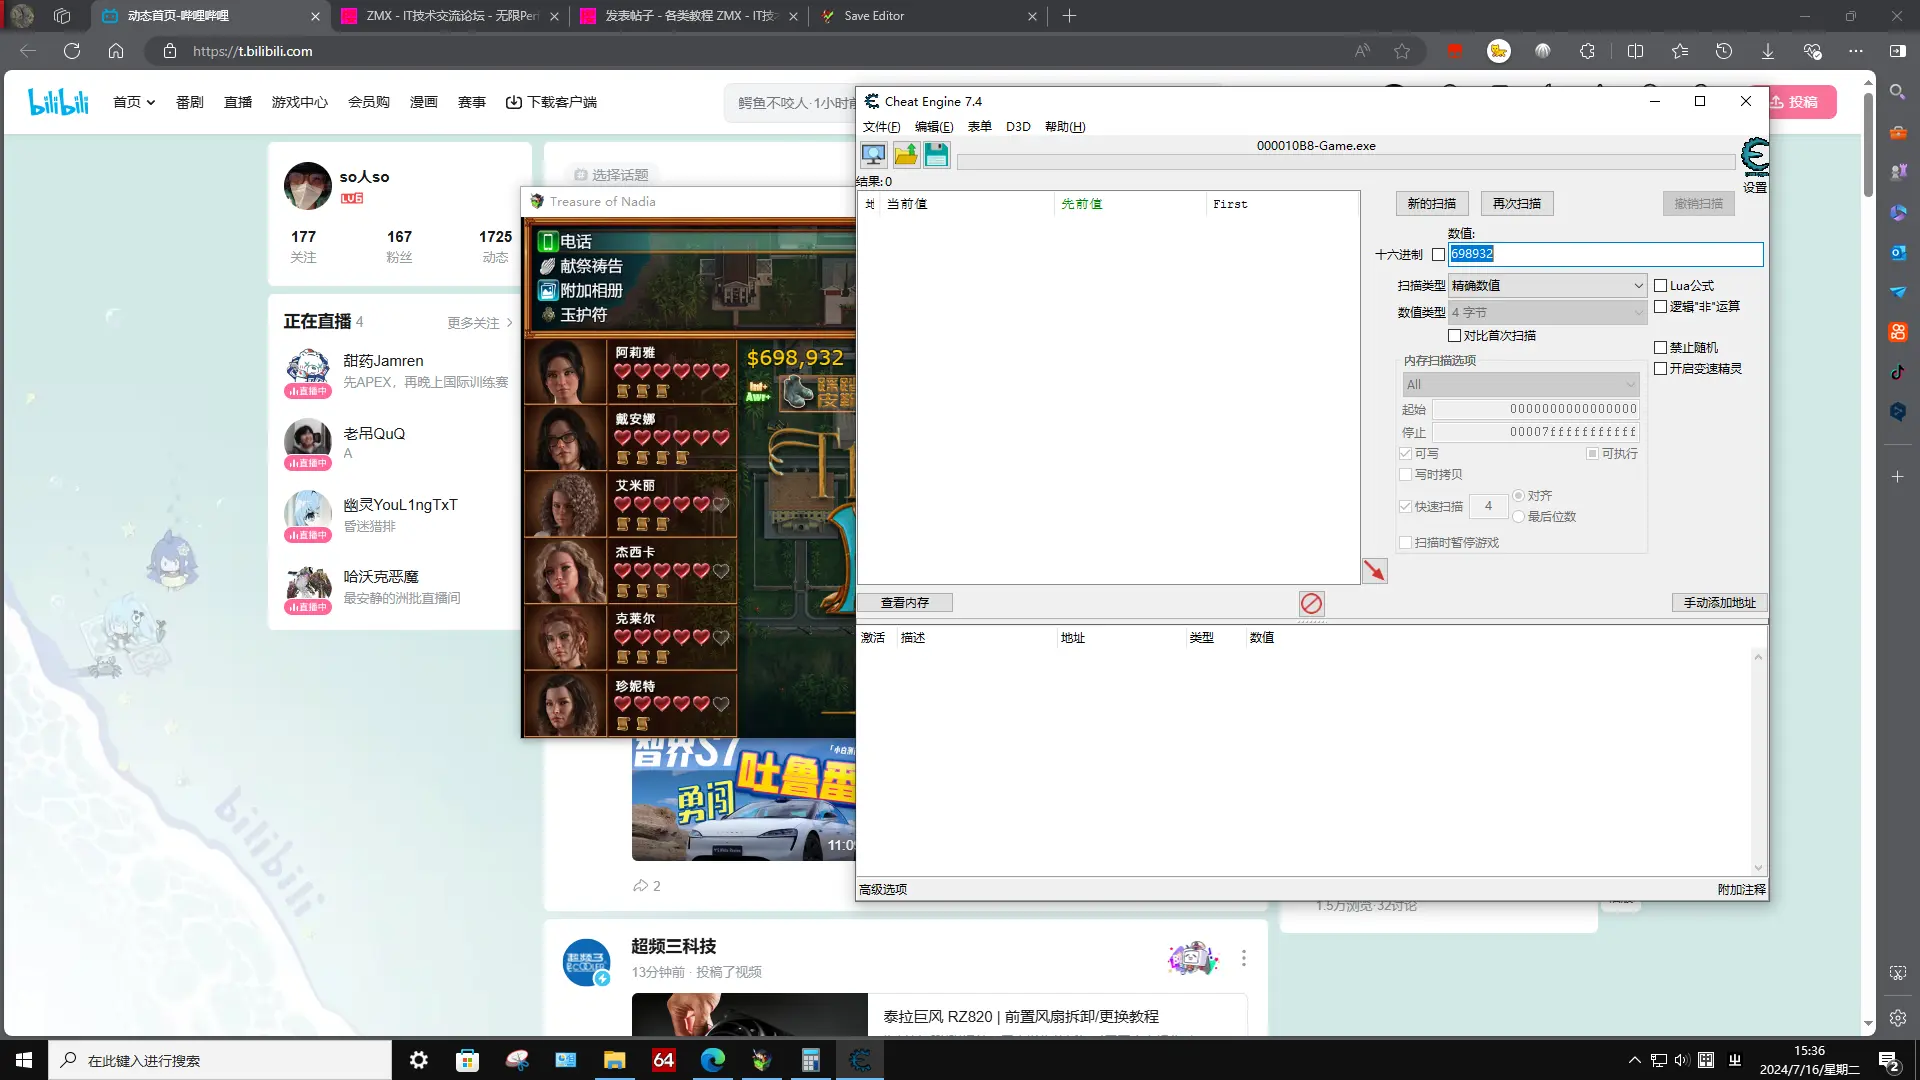This screenshot has height=1080, width=1920.
Task: Open browser split screen icon
Action: click(1636, 51)
